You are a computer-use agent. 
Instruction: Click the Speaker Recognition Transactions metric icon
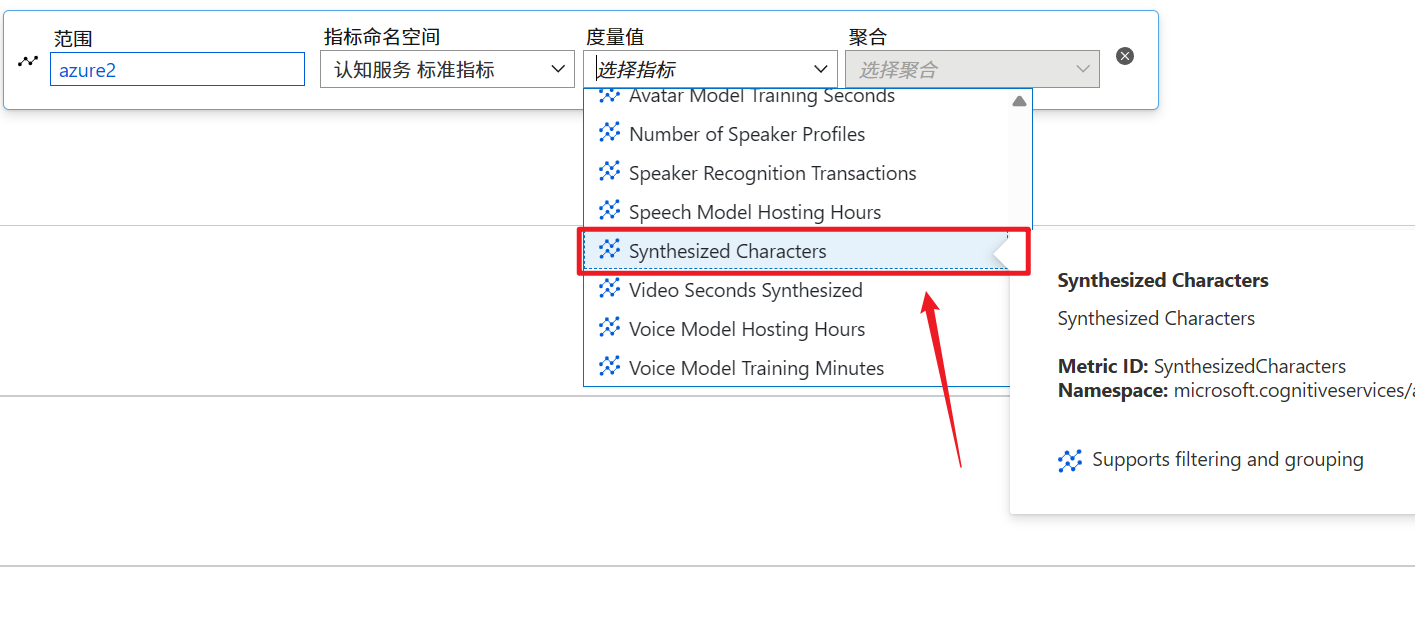click(609, 172)
